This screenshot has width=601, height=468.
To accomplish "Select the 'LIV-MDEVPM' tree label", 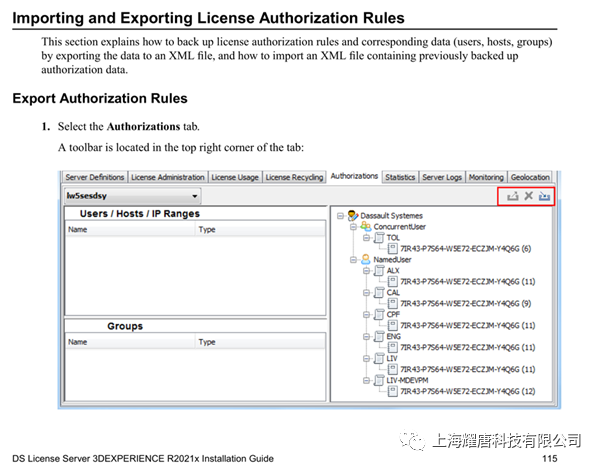I will [x=407, y=380].
